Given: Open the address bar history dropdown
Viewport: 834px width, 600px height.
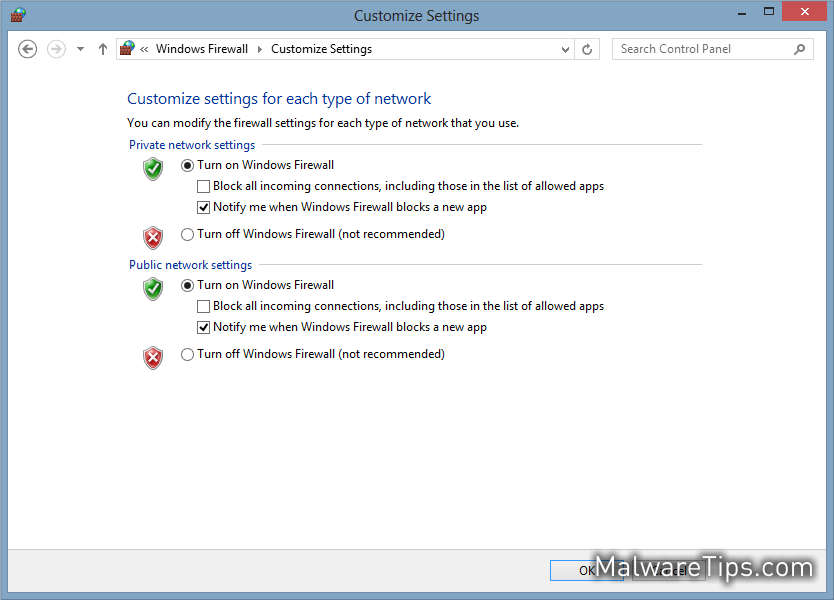Looking at the screenshot, I should 565,49.
